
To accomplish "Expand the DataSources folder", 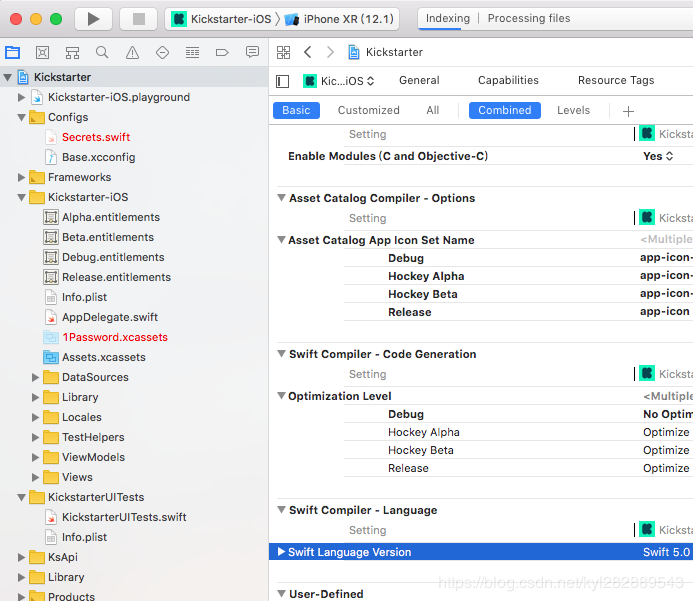I will pyautogui.click(x=35, y=377).
